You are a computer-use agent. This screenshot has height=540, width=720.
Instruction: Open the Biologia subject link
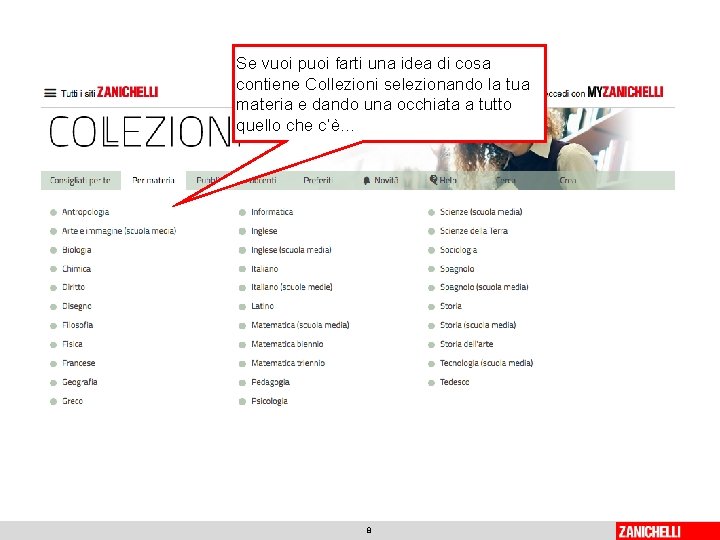[x=77, y=250]
